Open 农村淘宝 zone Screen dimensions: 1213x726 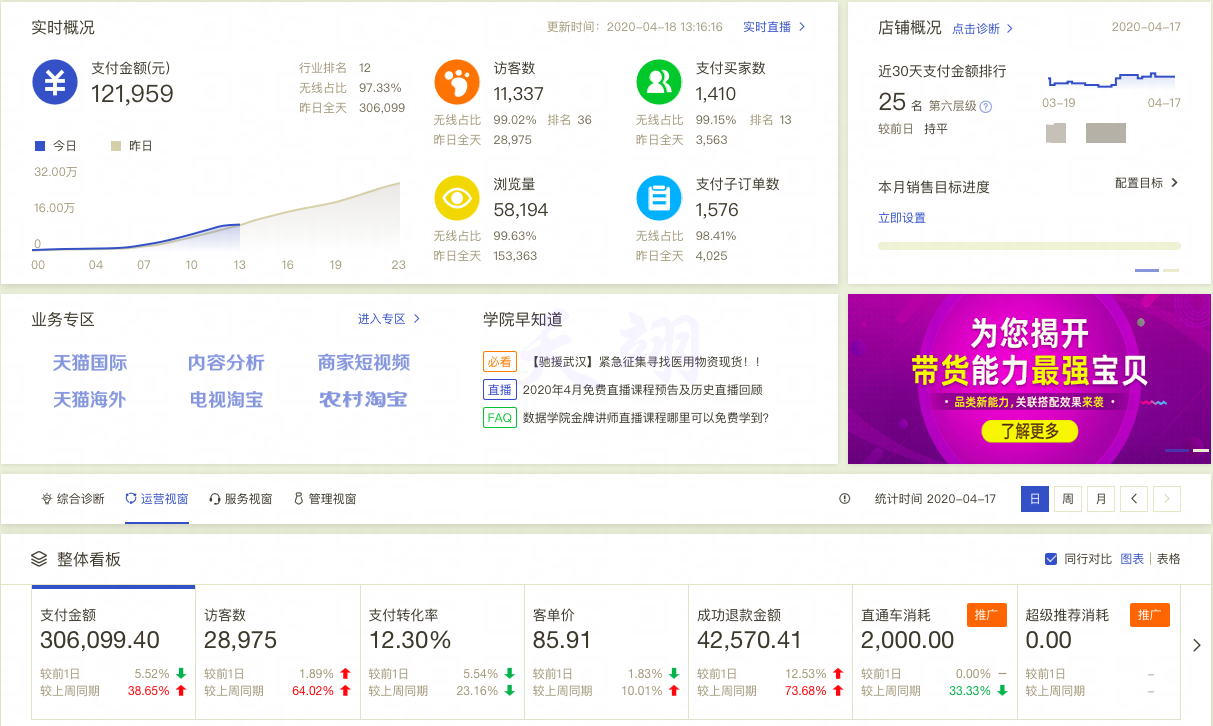click(x=364, y=400)
